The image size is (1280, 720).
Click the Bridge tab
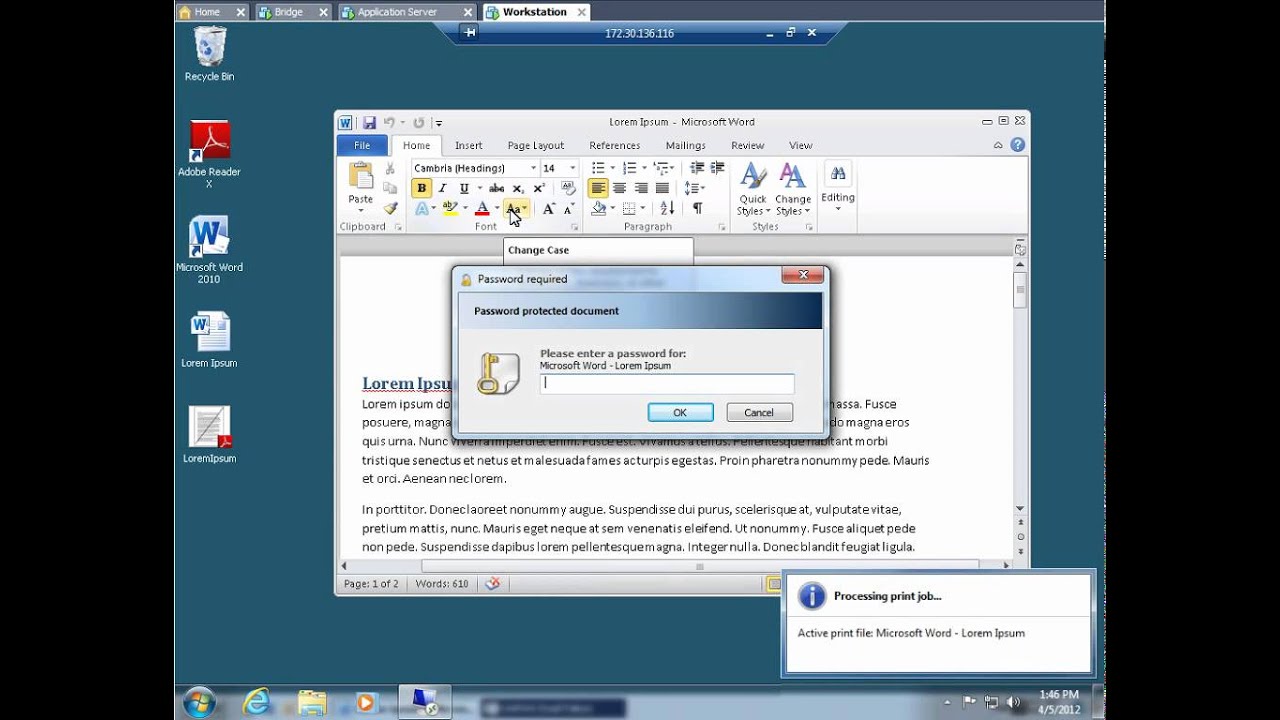point(292,12)
